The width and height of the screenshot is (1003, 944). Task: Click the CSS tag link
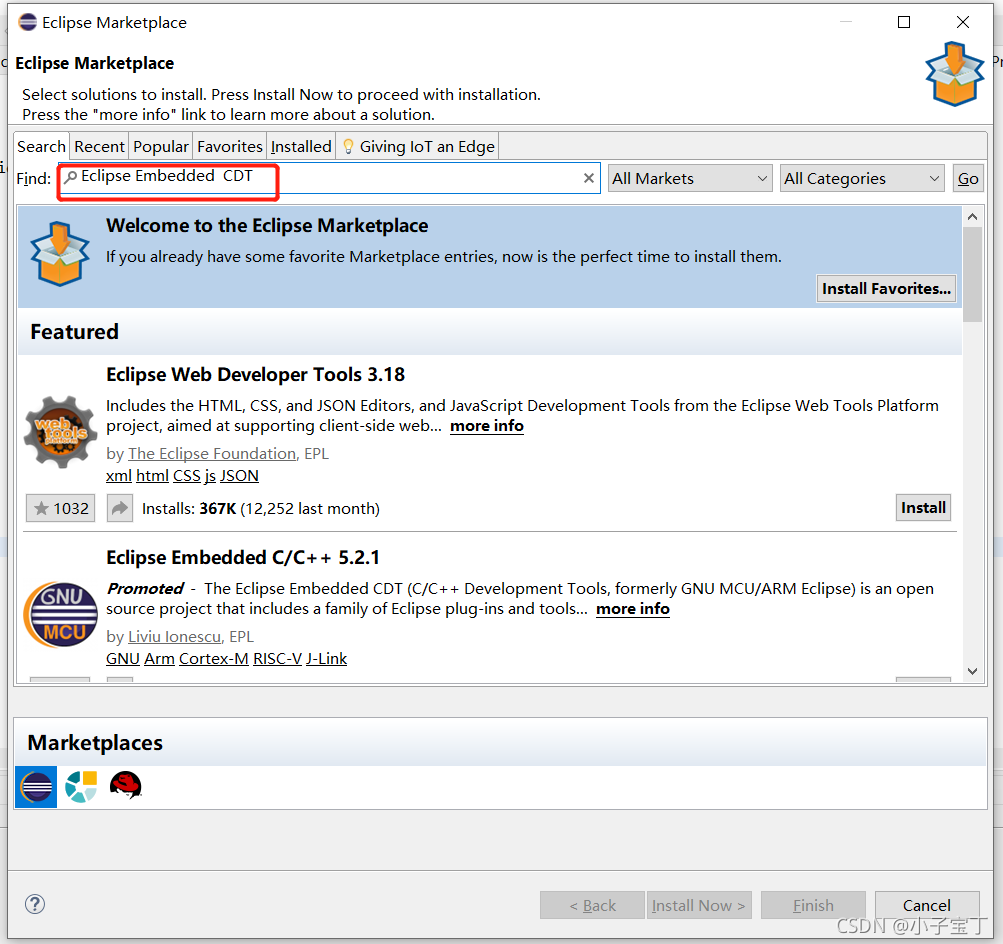point(187,476)
